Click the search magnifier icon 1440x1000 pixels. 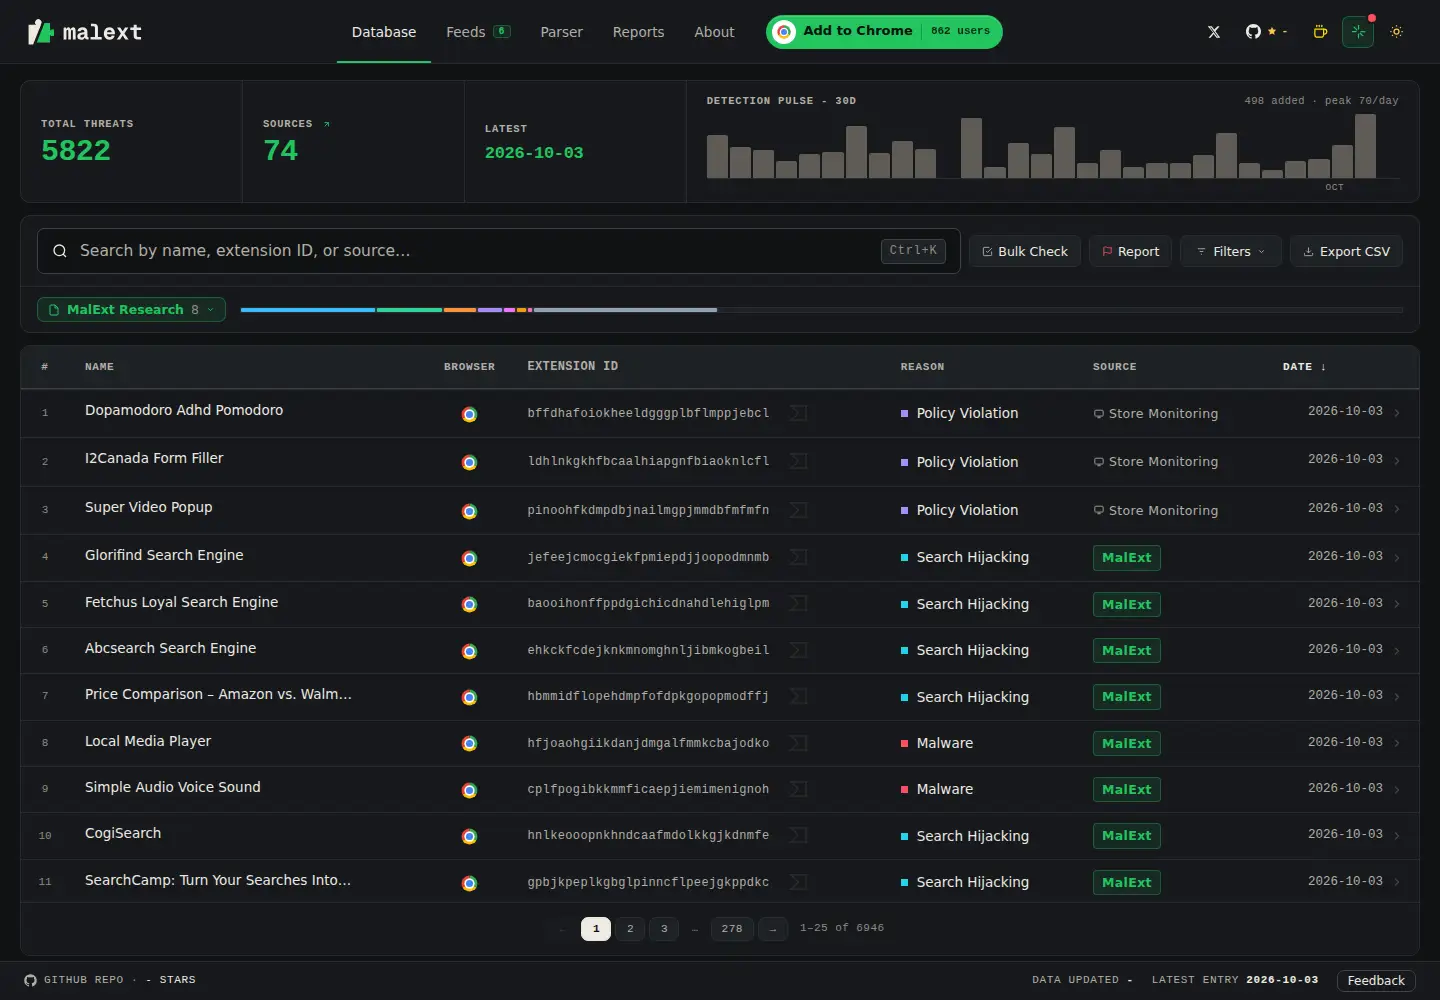60,251
